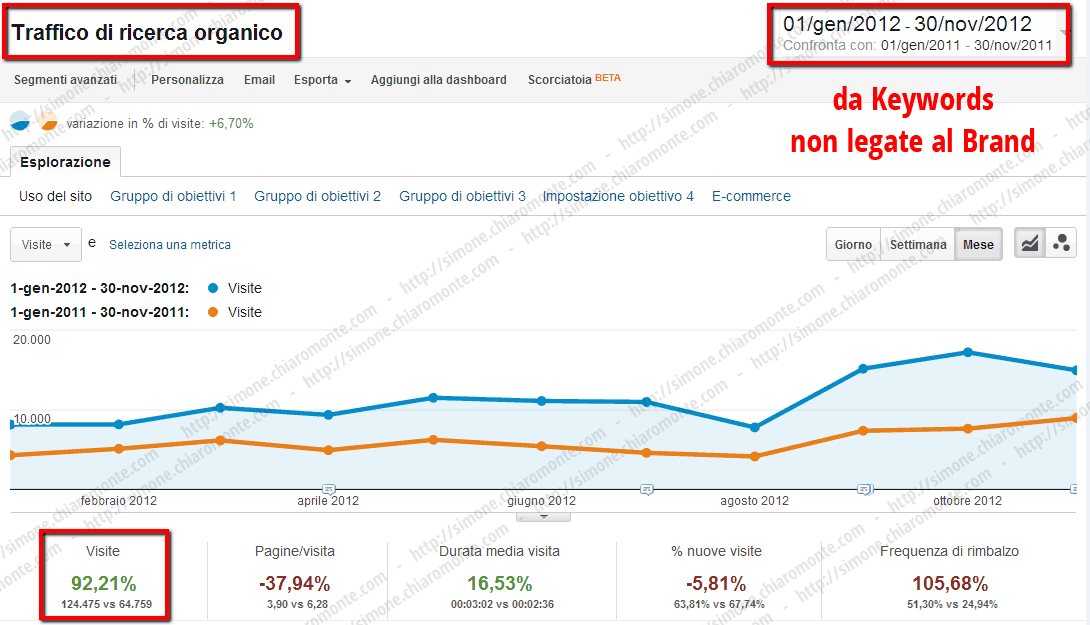Click Seleziona una metrica link
The image size is (1090, 625).
pyautogui.click(x=170, y=245)
